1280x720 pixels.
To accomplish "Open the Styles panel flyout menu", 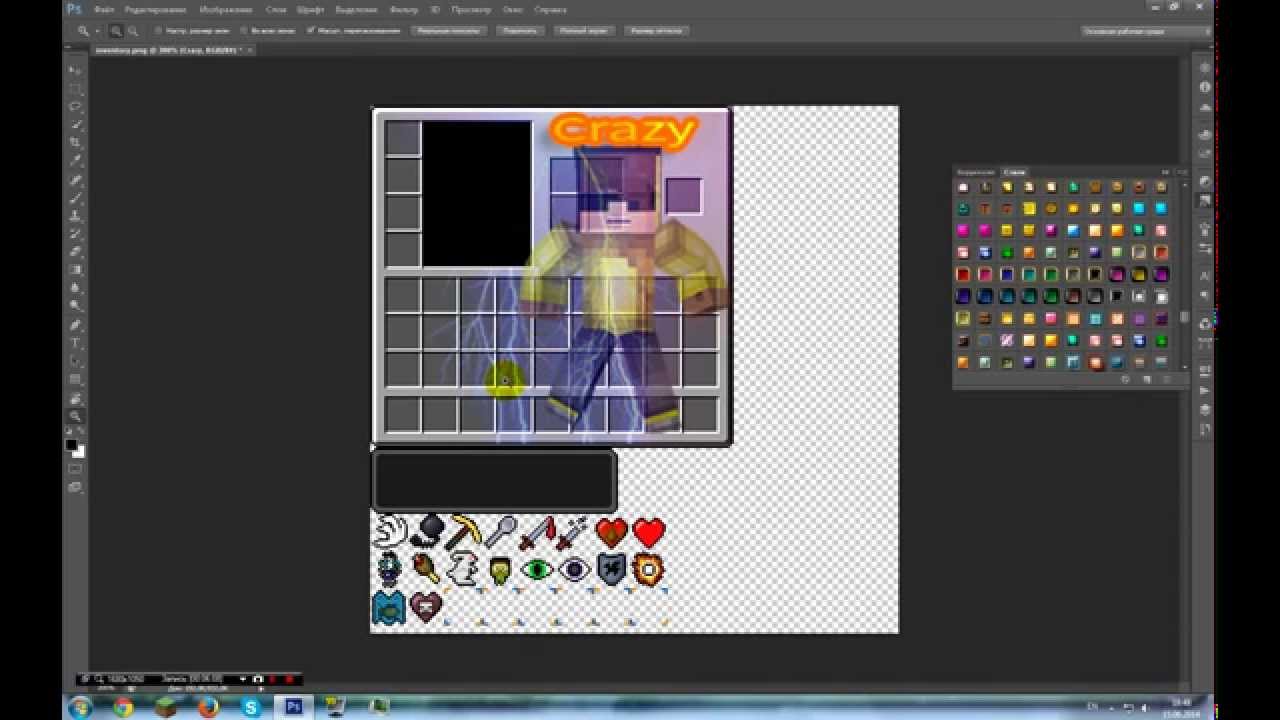I will click(1181, 172).
